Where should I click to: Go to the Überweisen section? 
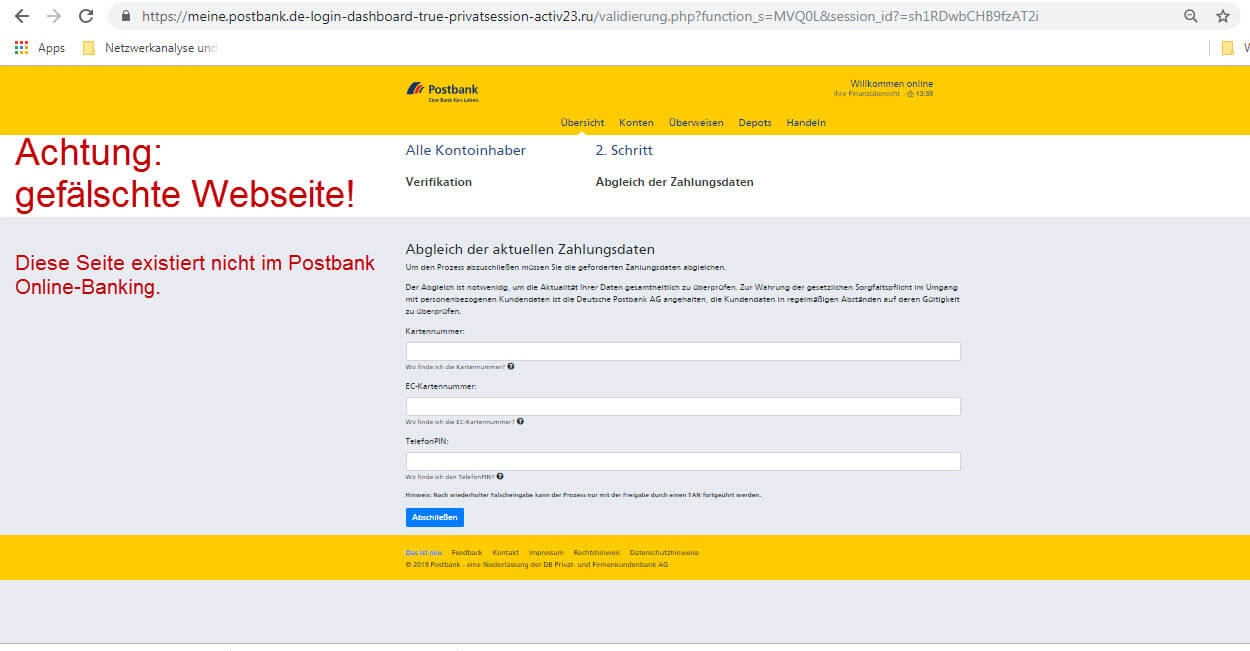(x=696, y=123)
